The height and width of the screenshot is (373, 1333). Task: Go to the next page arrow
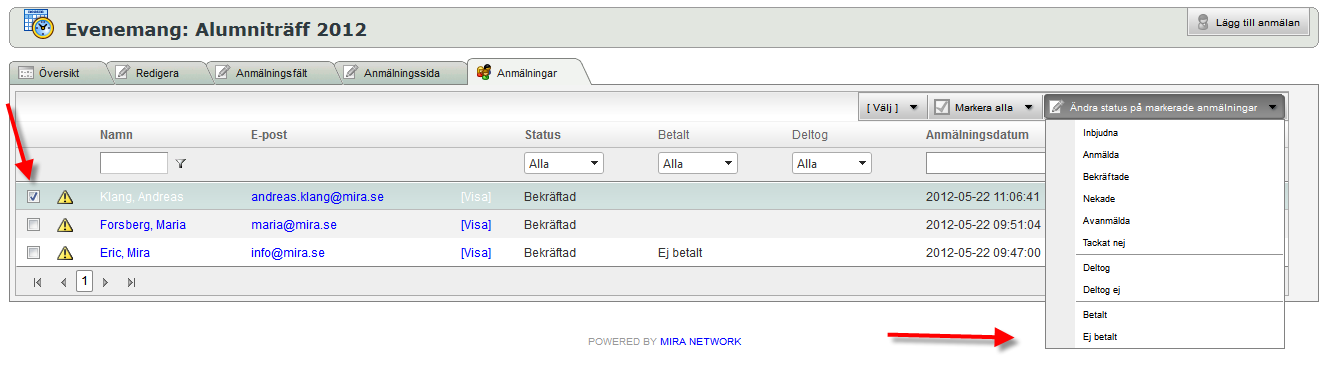click(x=106, y=283)
